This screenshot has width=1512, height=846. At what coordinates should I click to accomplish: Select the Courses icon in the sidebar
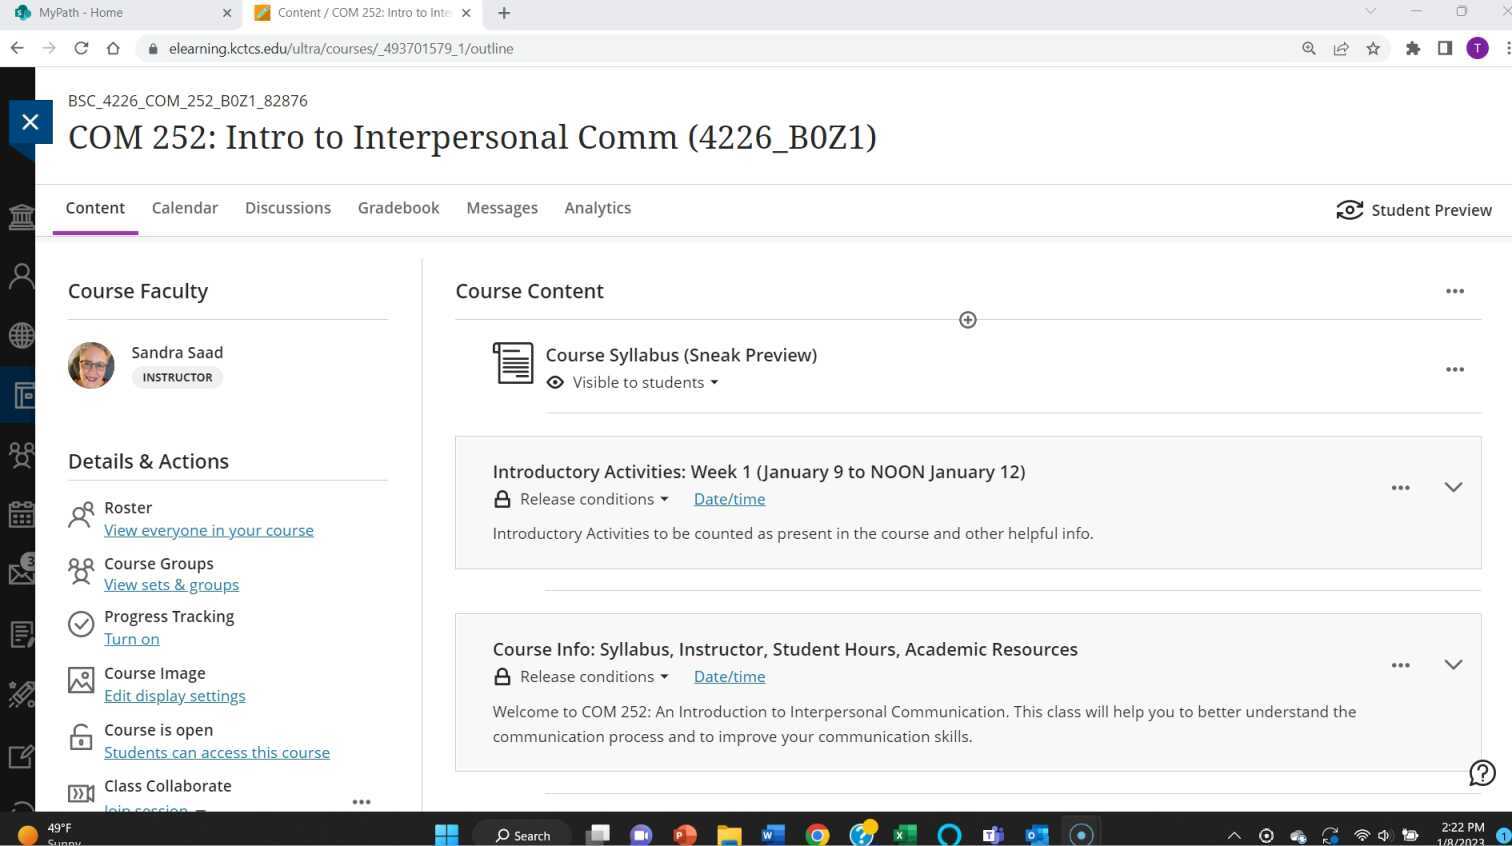[22, 395]
